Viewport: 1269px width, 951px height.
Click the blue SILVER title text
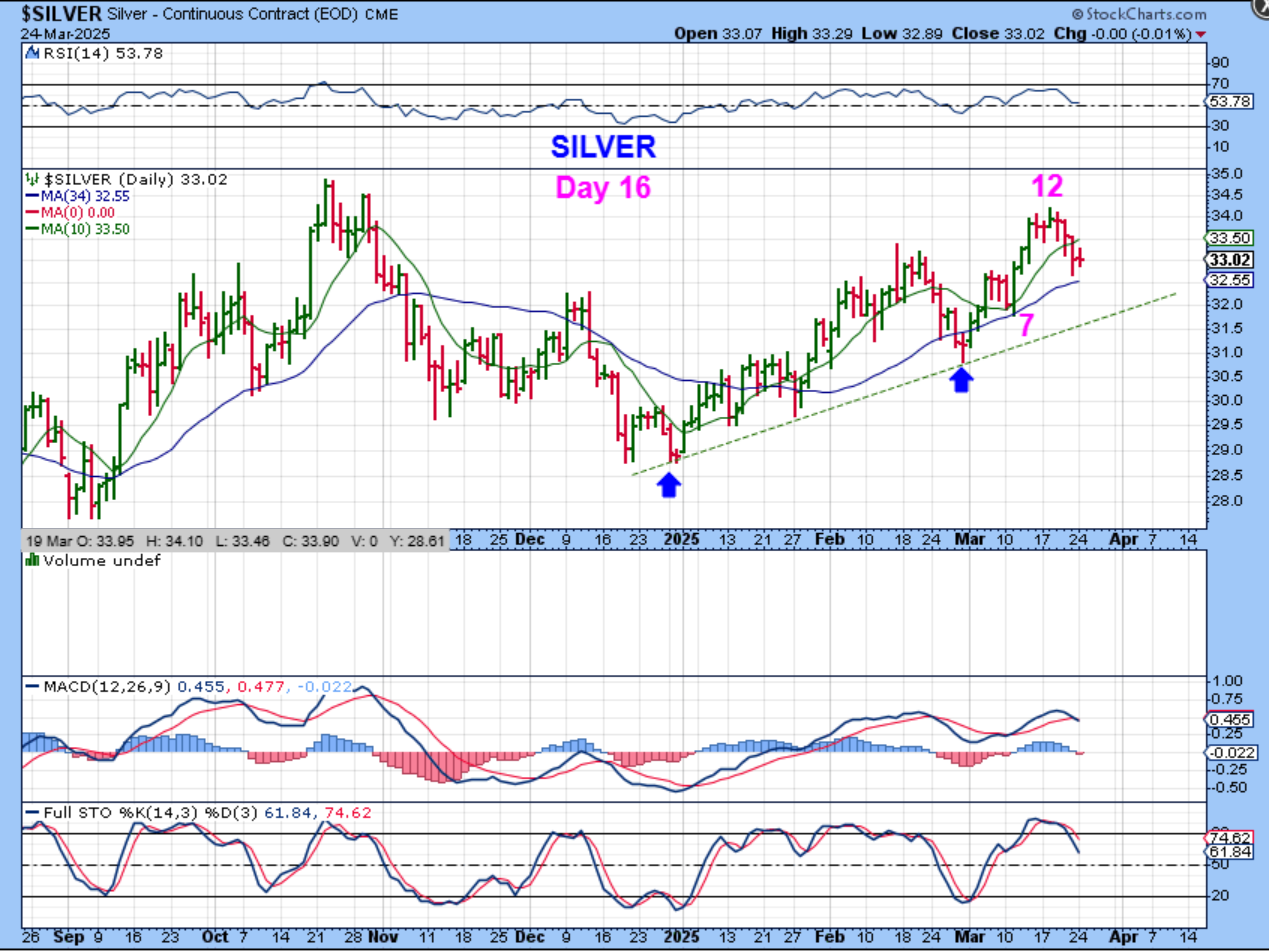click(603, 147)
